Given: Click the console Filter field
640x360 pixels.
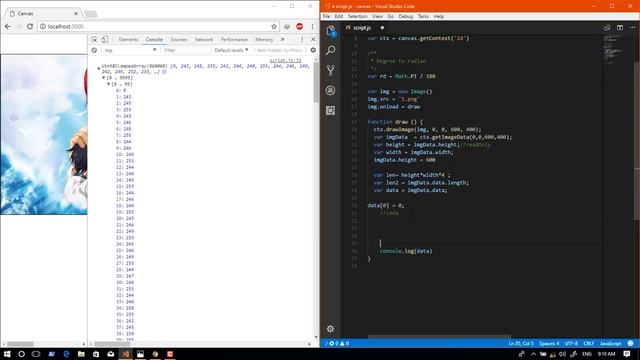Looking at the screenshot, I should coord(187,50).
